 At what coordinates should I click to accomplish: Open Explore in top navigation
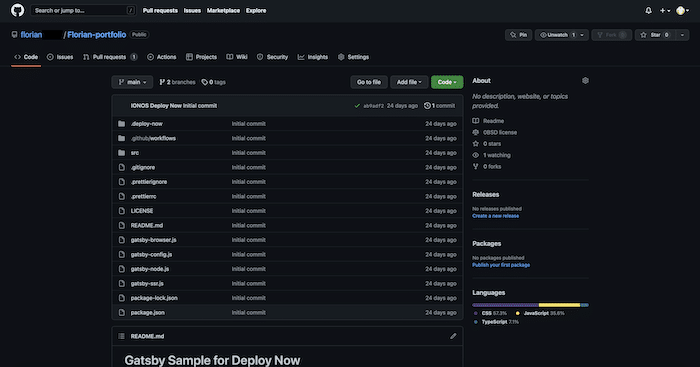[256, 10]
